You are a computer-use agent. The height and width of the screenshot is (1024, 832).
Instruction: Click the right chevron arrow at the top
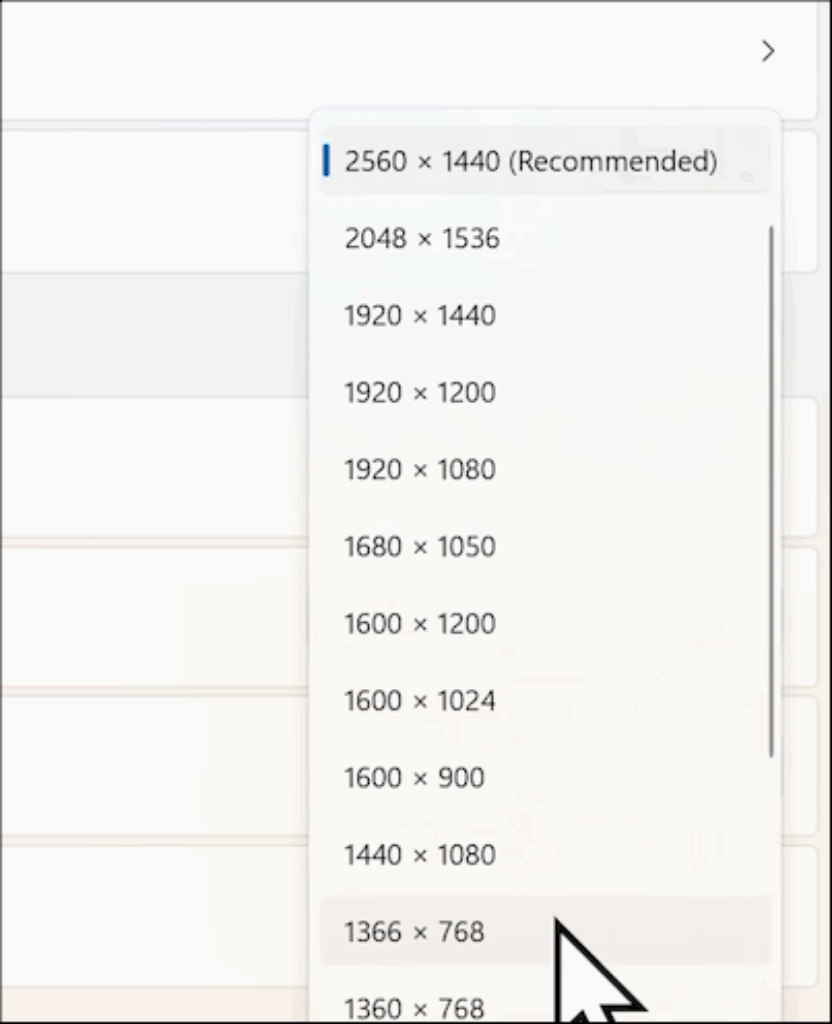coord(767,51)
